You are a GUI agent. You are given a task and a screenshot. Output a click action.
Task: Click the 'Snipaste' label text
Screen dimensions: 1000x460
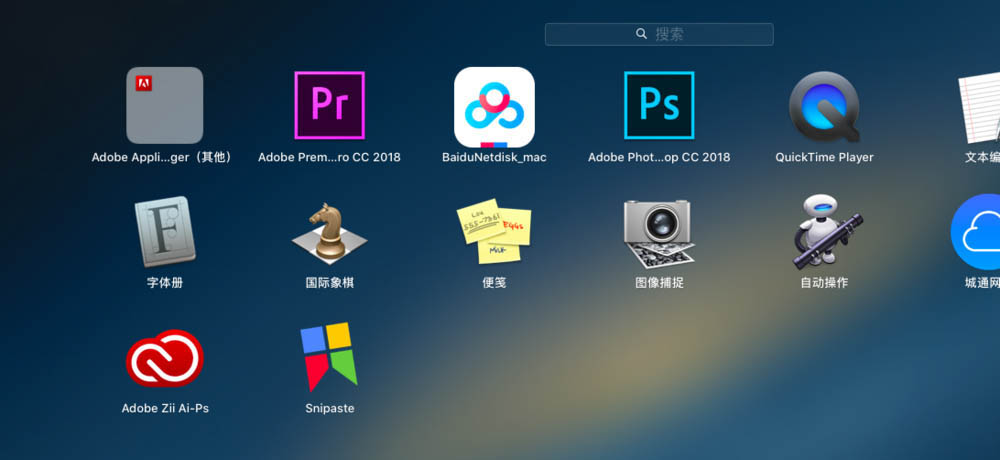[329, 408]
